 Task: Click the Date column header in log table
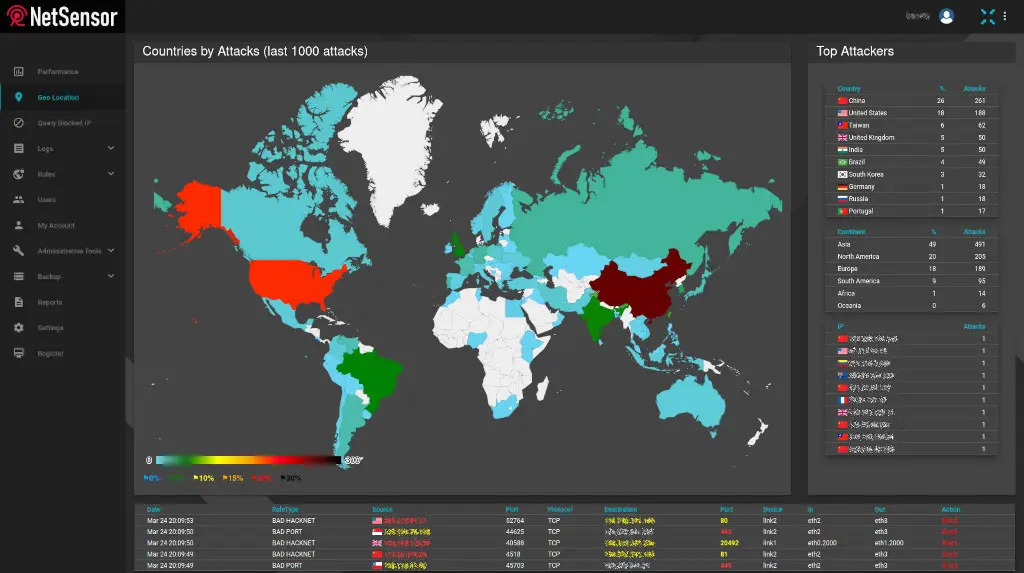(153, 510)
